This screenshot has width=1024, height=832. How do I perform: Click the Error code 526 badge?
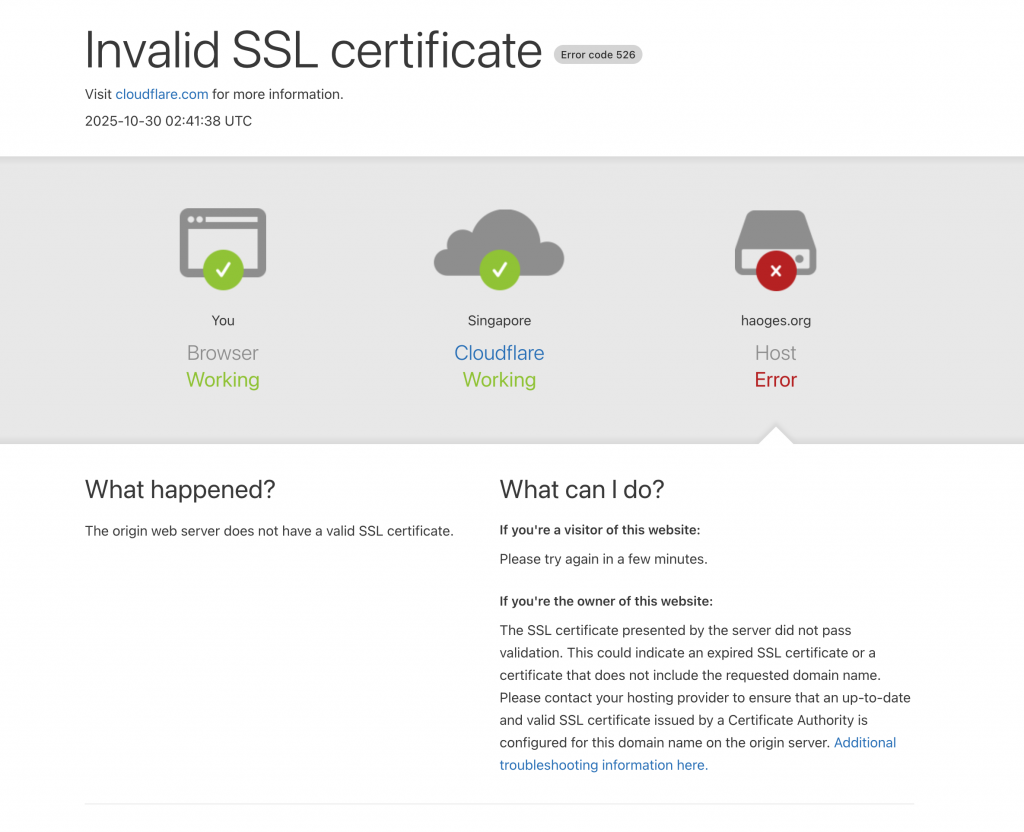pyautogui.click(x=598, y=55)
